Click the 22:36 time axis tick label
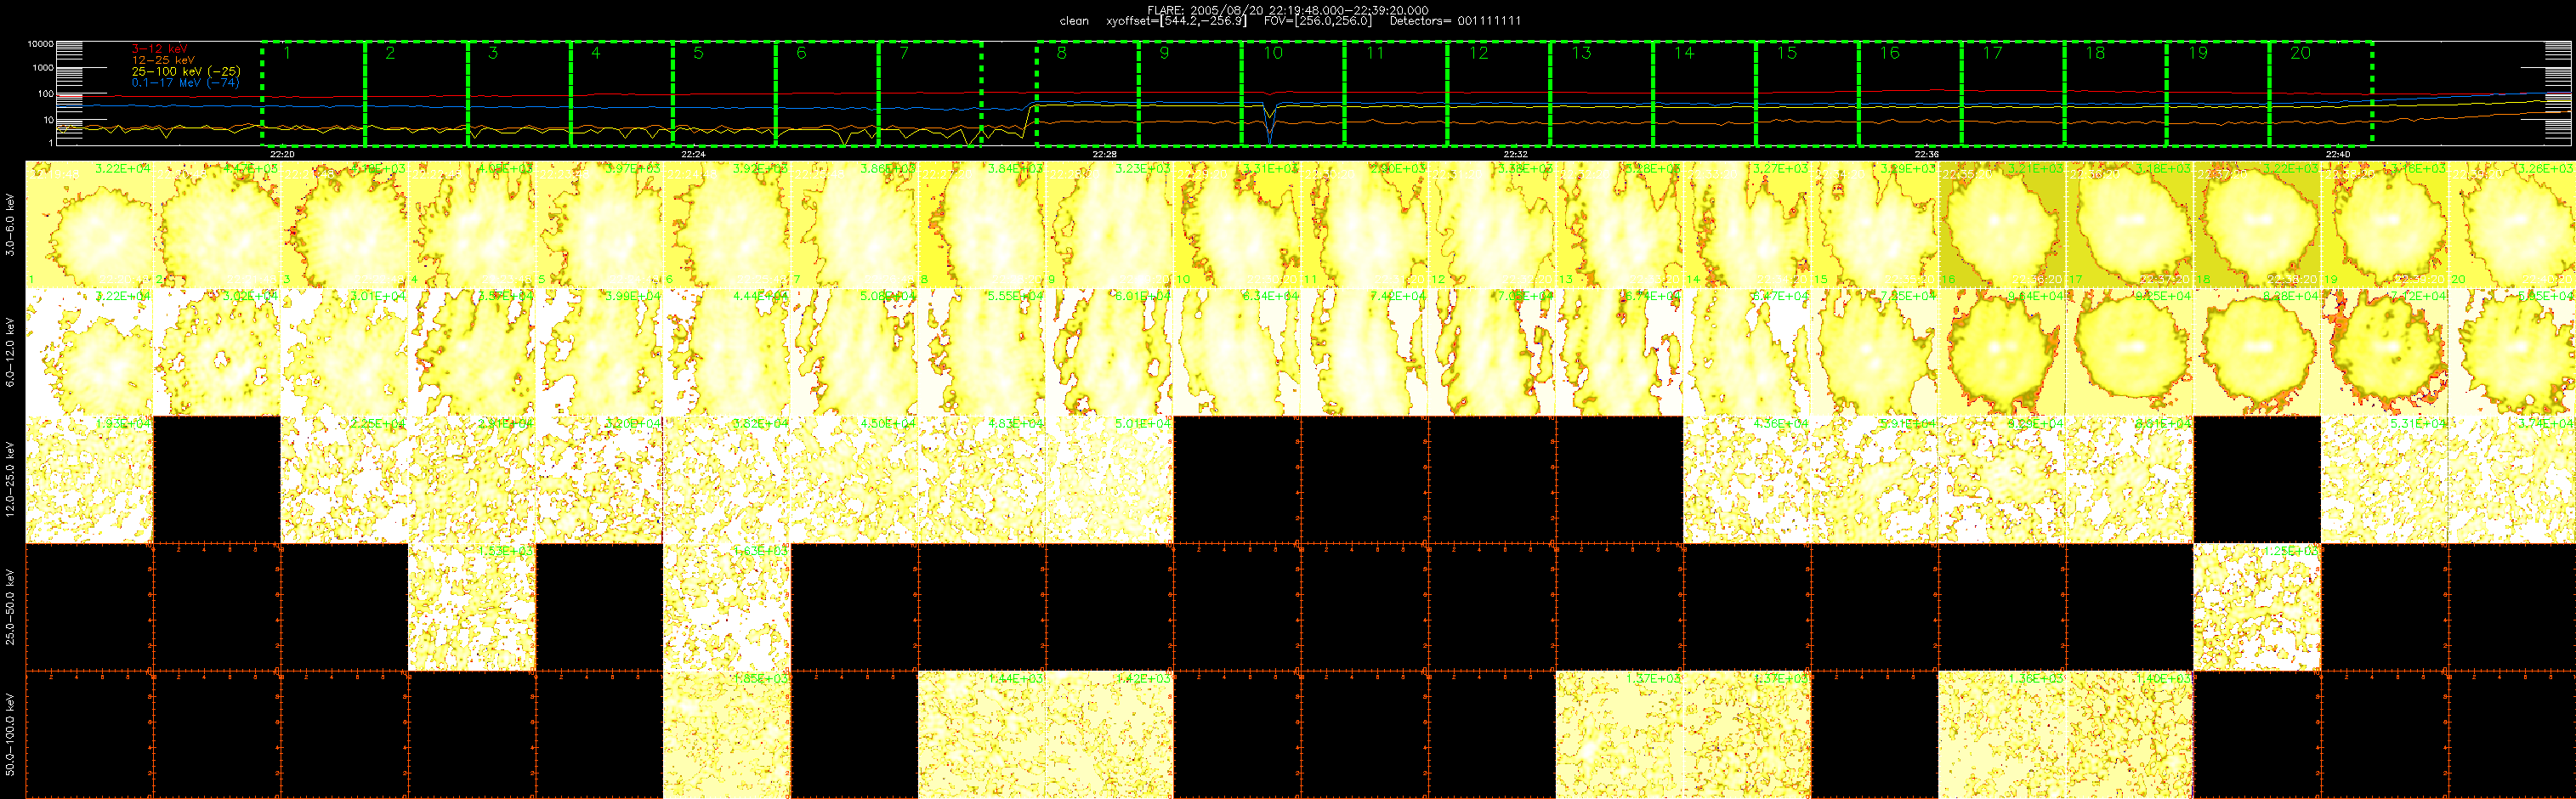The image size is (2576, 799). tap(1926, 154)
